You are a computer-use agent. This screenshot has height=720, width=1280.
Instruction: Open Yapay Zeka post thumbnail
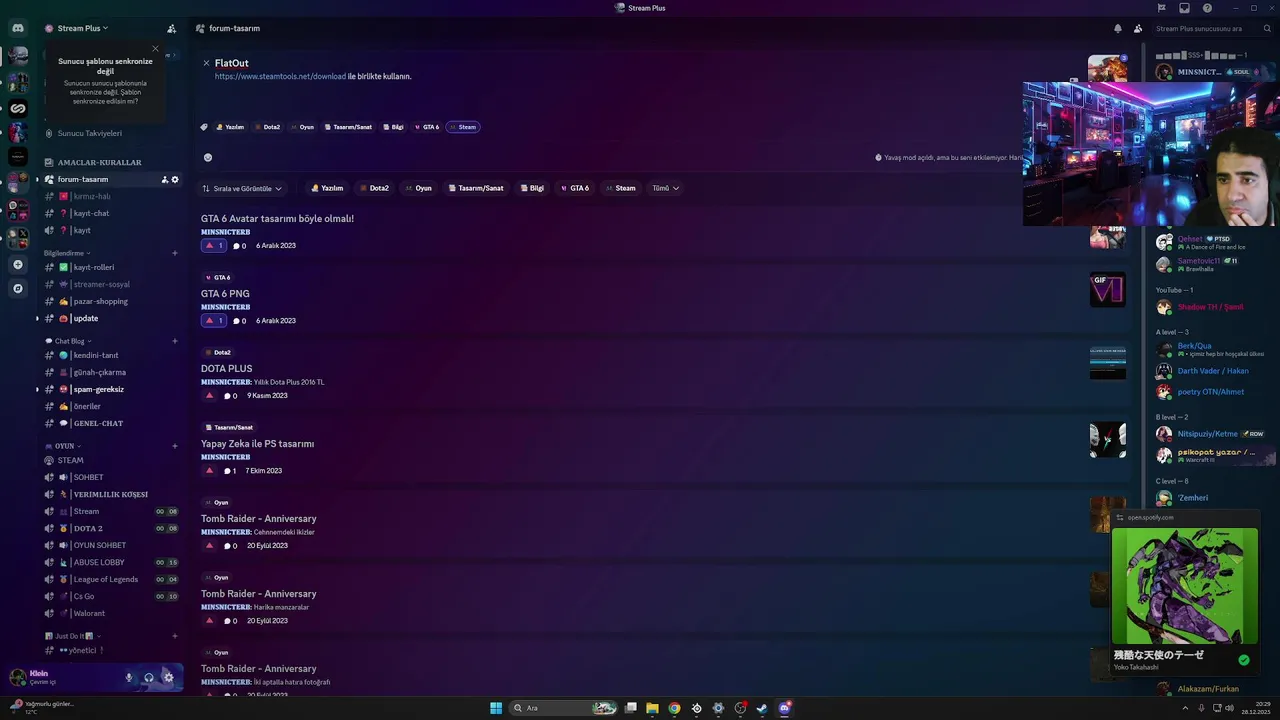1108,440
